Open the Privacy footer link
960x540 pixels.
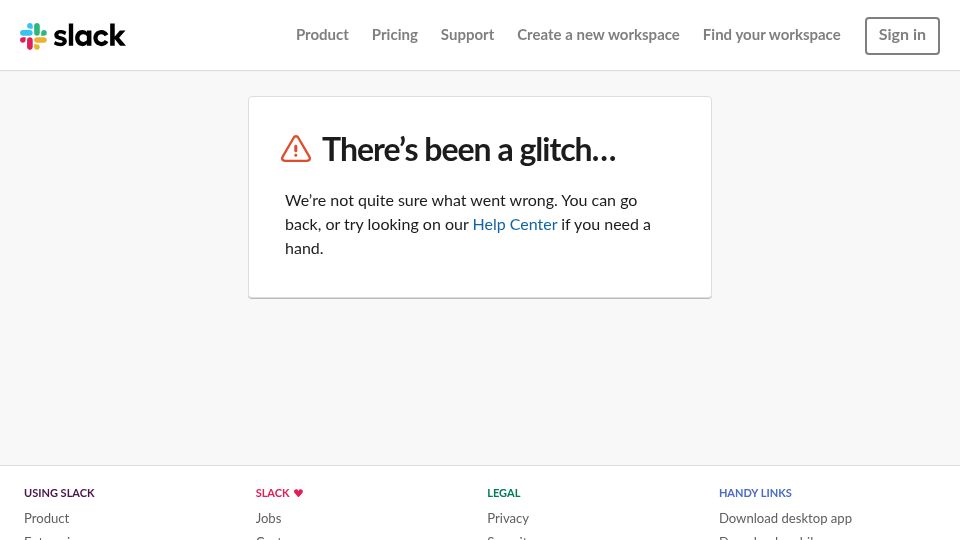tap(508, 518)
